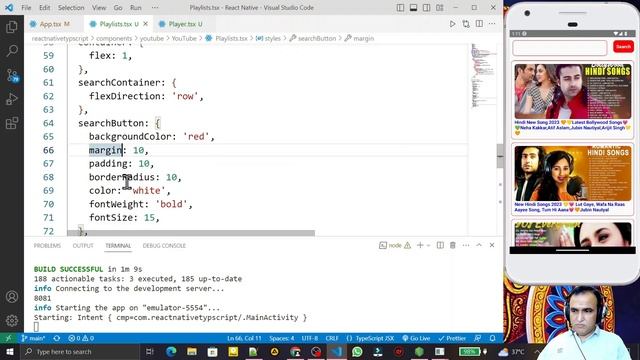Open the Accounts menu icon
This screenshot has height=360, width=640.
pos(12,297)
